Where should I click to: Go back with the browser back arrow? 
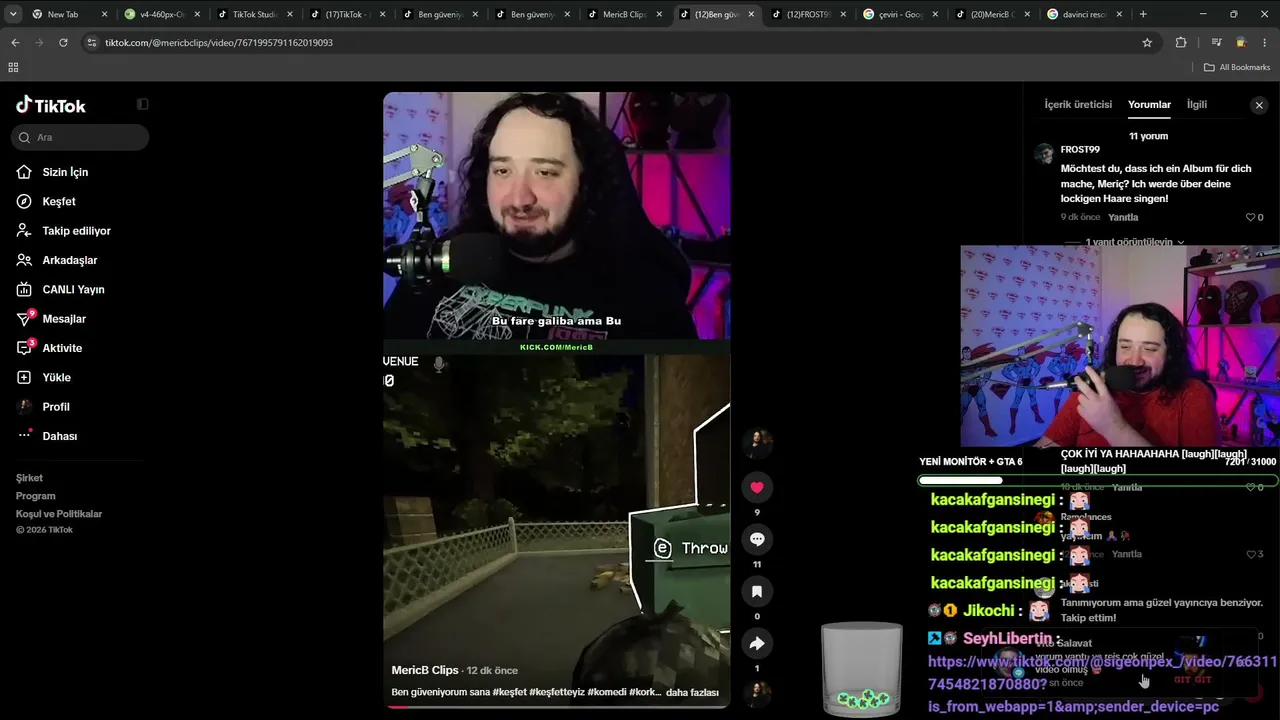(x=15, y=43)
